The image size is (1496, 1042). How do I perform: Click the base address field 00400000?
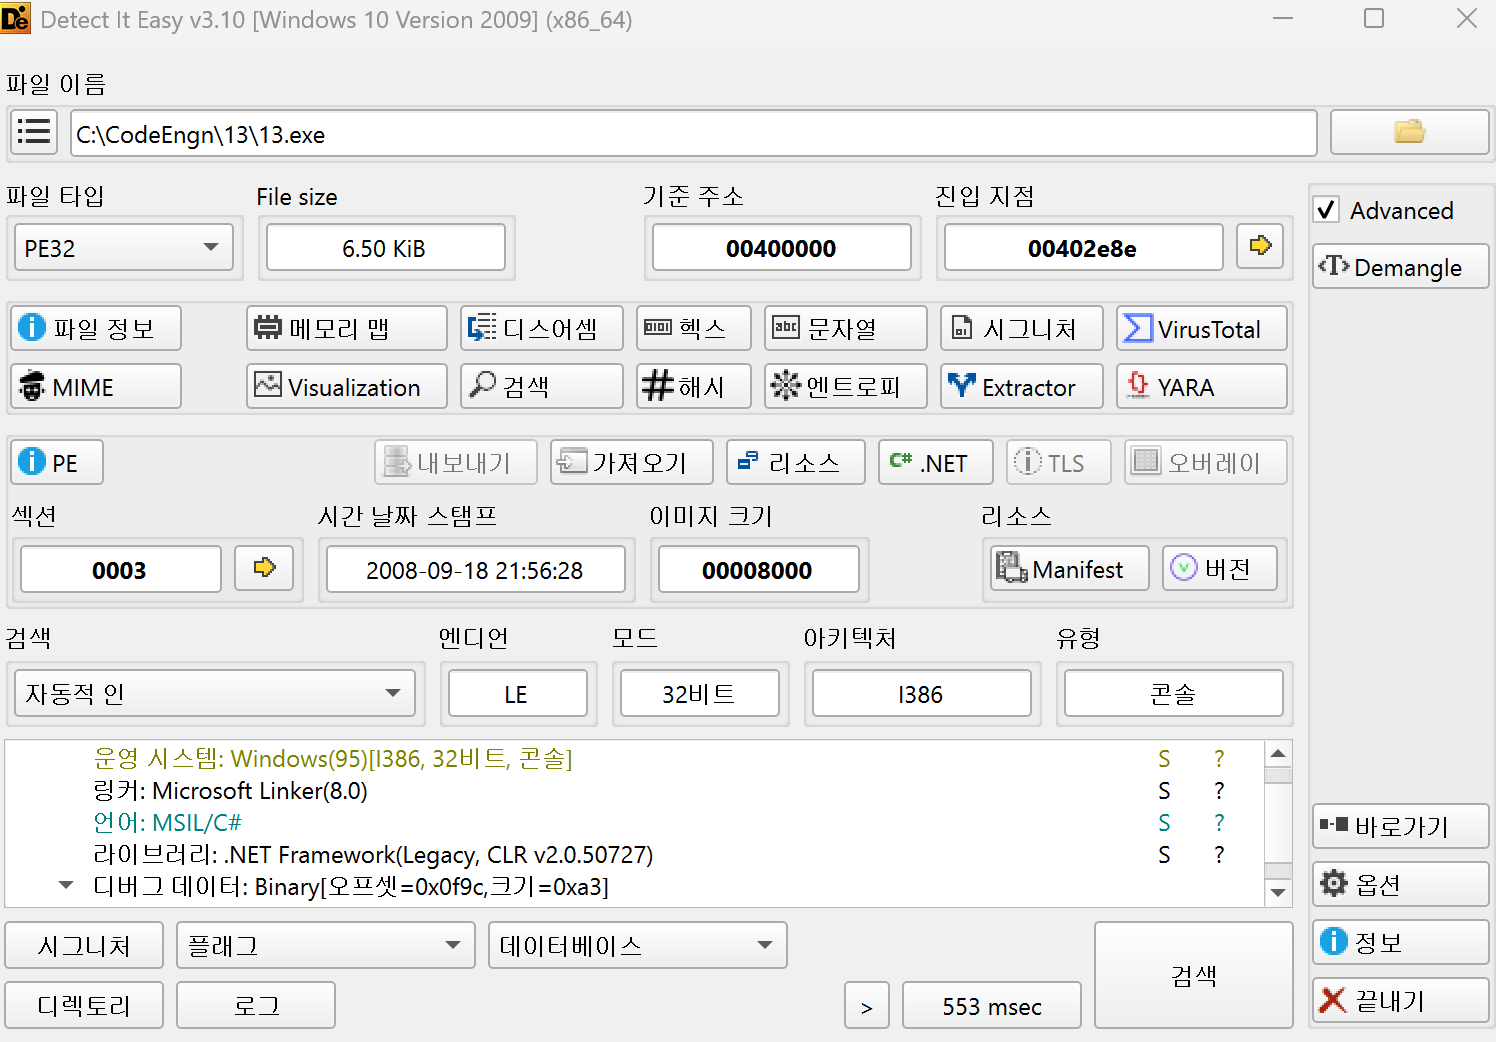click(x=781, y=248)
